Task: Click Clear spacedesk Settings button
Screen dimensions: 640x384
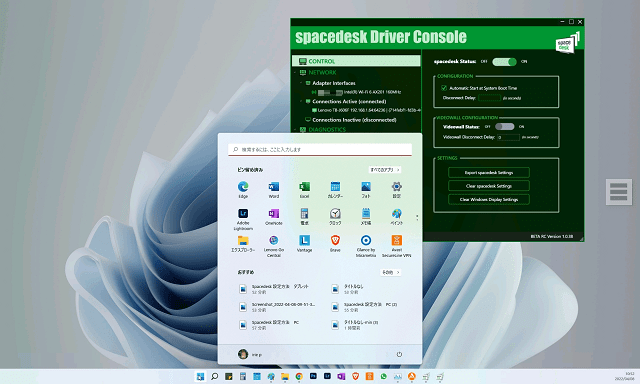Action: tap(489, 186)
